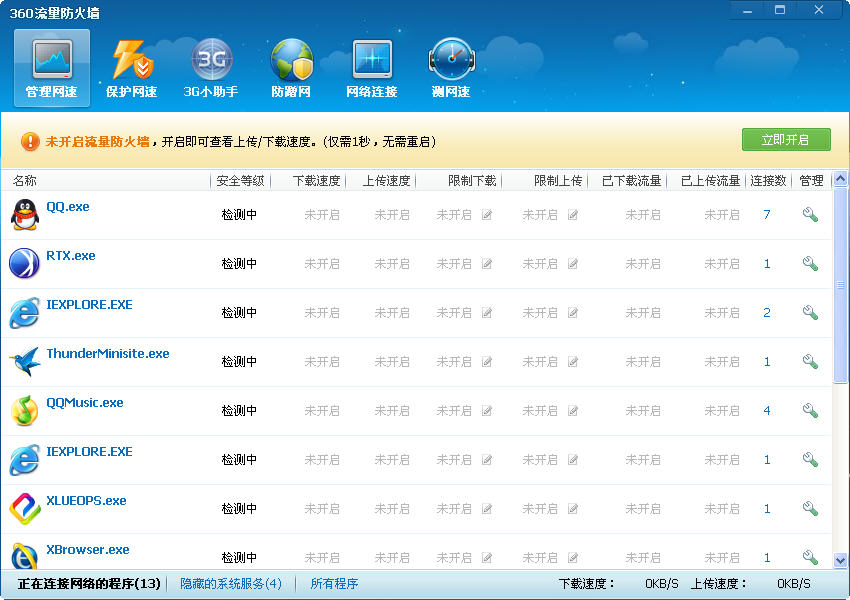This screenshot has width=850, height=600.
Task: Open the 保护网速 toolbar icon
Action: pos(132,68)
